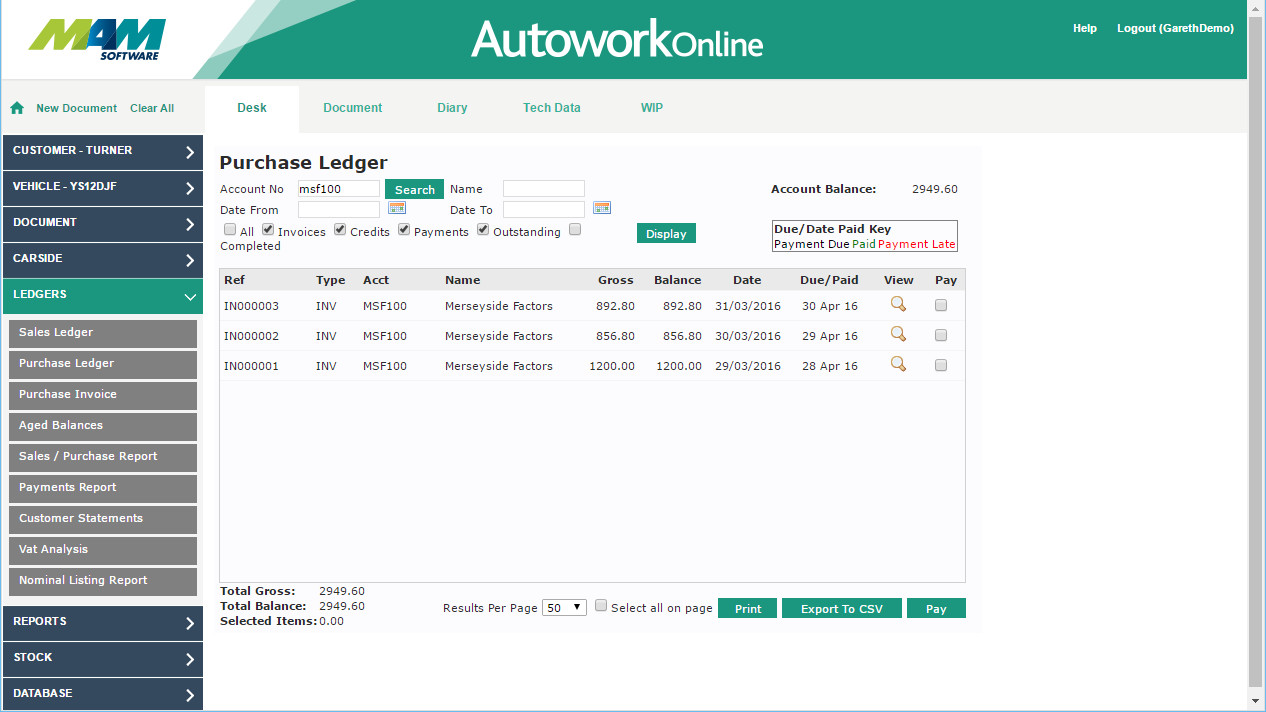Uncheck the Invoices filter checkbox
This screenshot has height=712, width=1266.
(268, 230)
